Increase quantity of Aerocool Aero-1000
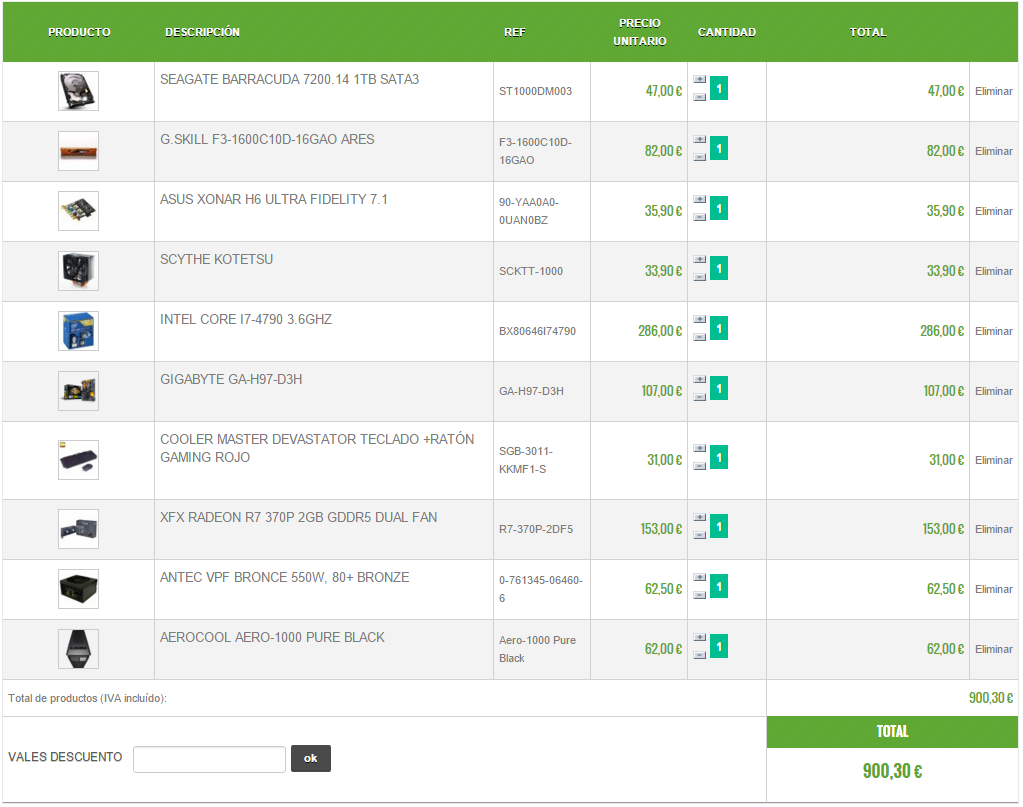 click(x=699, y=638)
